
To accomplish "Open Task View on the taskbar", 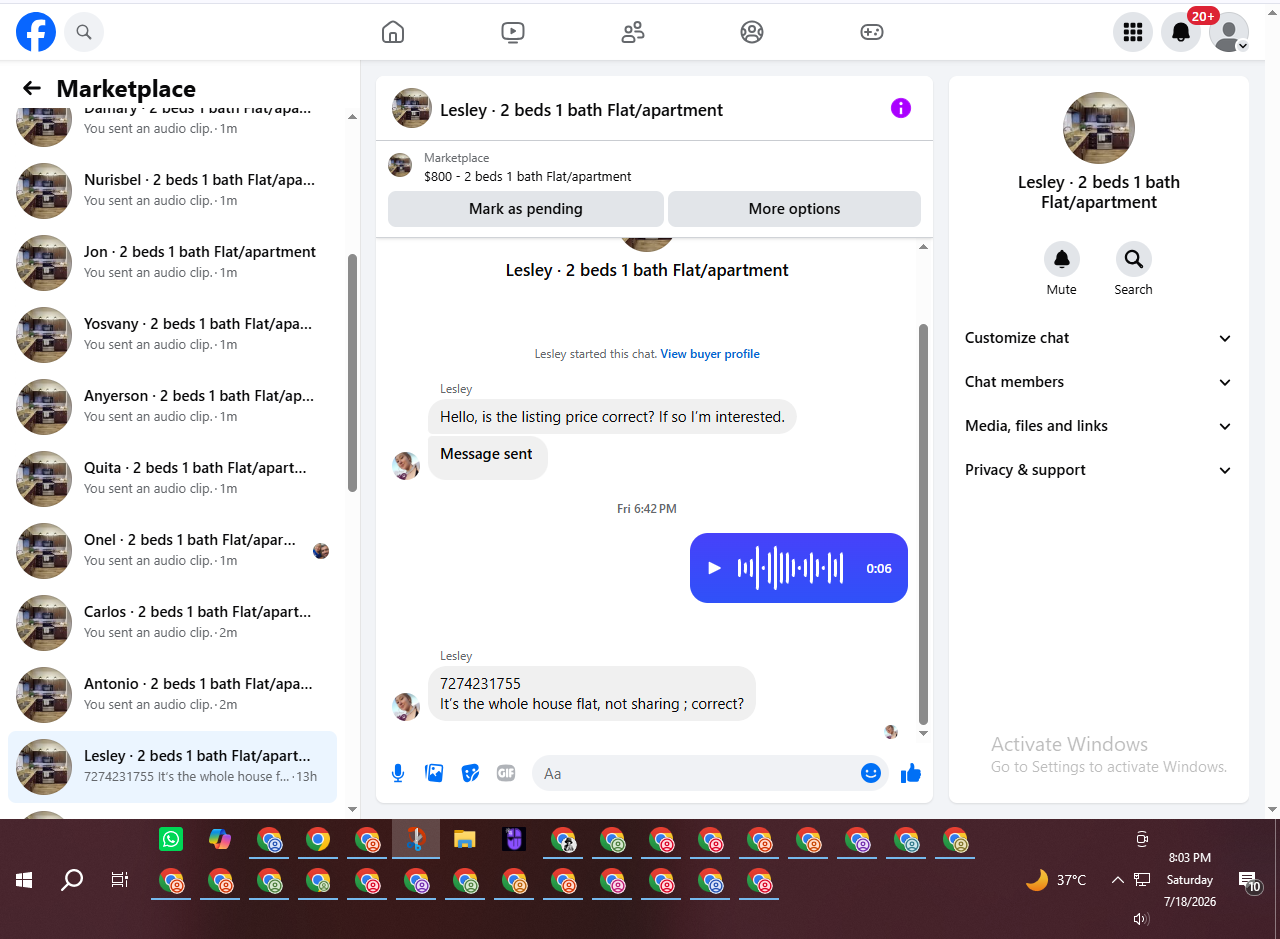I will pyautogui.click(x=120, y=880).
